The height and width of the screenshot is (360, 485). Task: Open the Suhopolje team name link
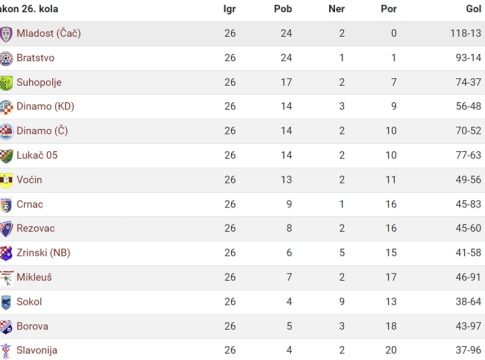(39, 82)
